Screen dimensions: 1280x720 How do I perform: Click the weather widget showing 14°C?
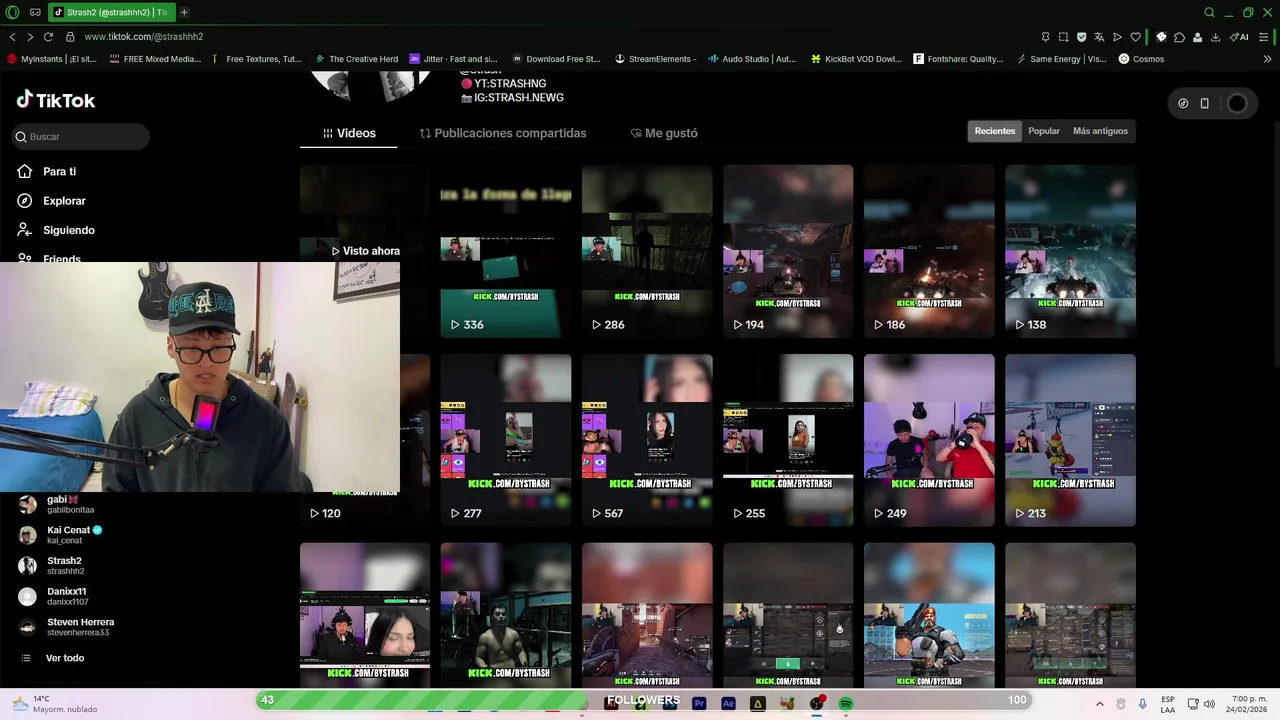pyautogui.click(x=55, y=704)
